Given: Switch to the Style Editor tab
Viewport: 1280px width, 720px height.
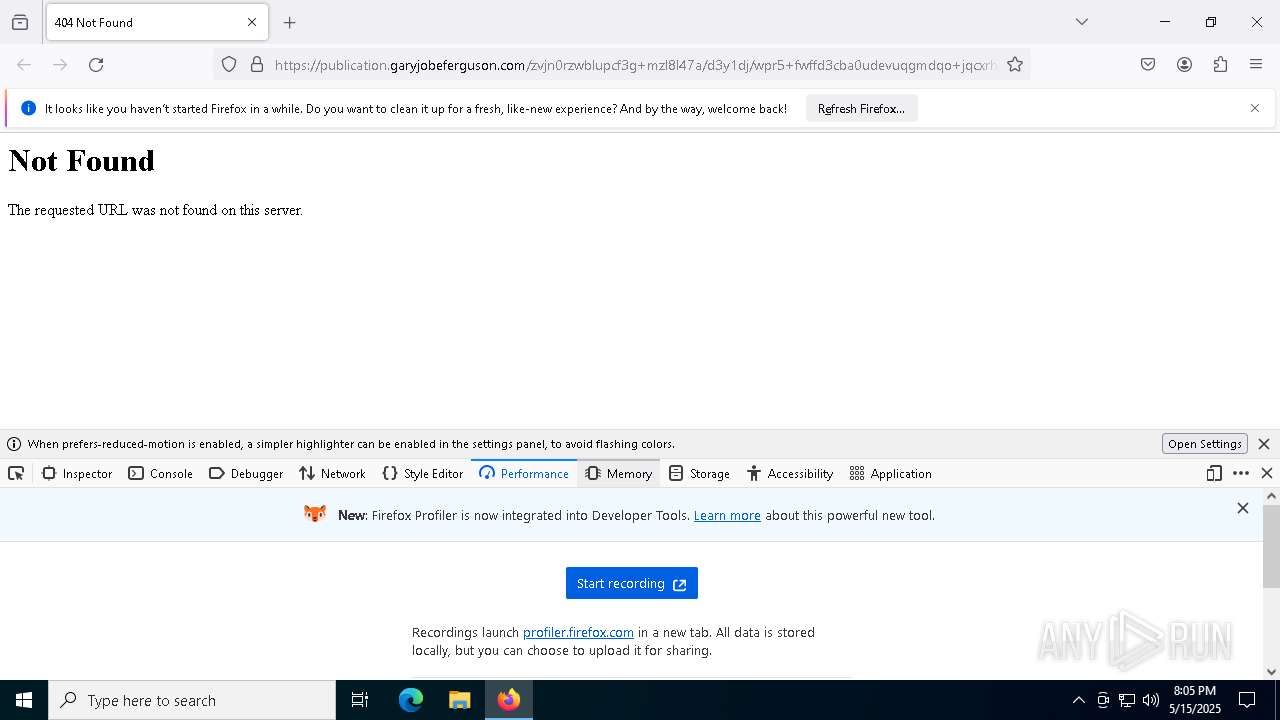Looking at the screenshot, I should pos(423,474).
